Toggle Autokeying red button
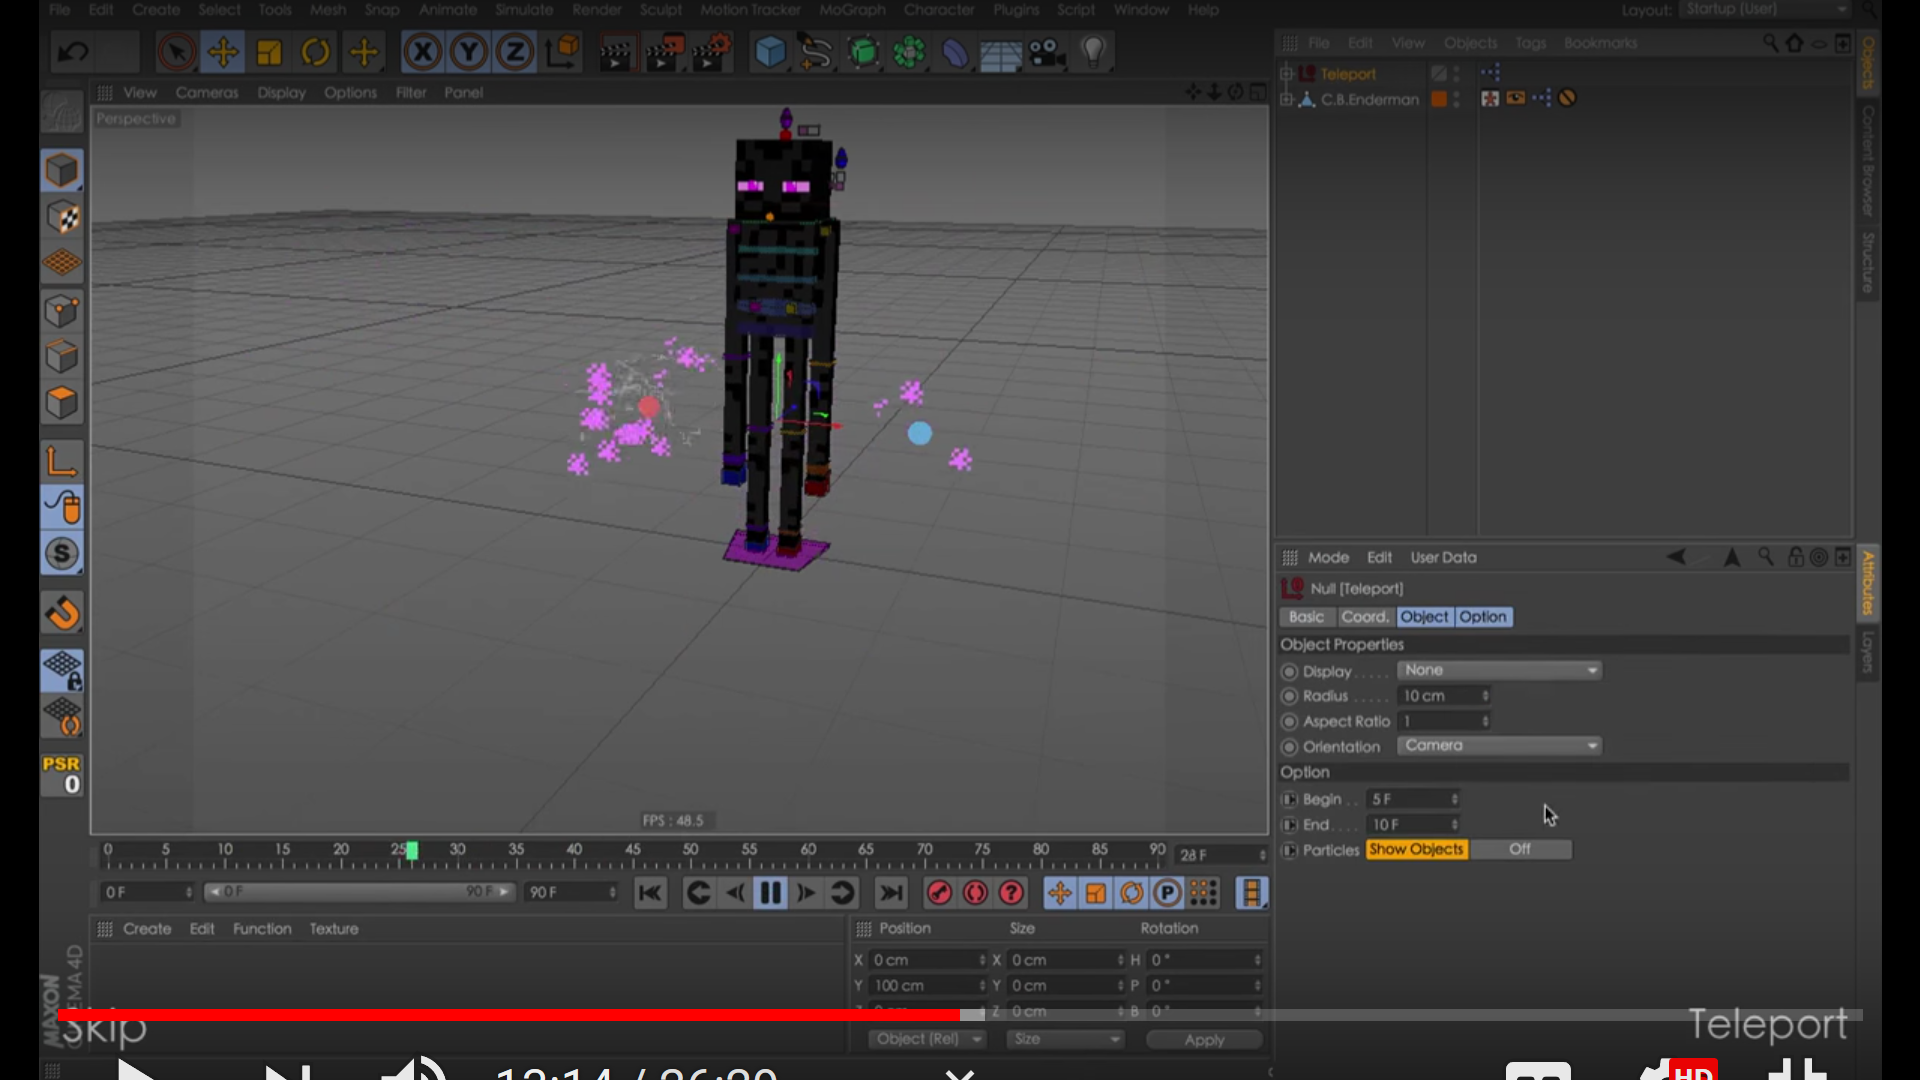1920x1080 pixels. click(975, 893)
